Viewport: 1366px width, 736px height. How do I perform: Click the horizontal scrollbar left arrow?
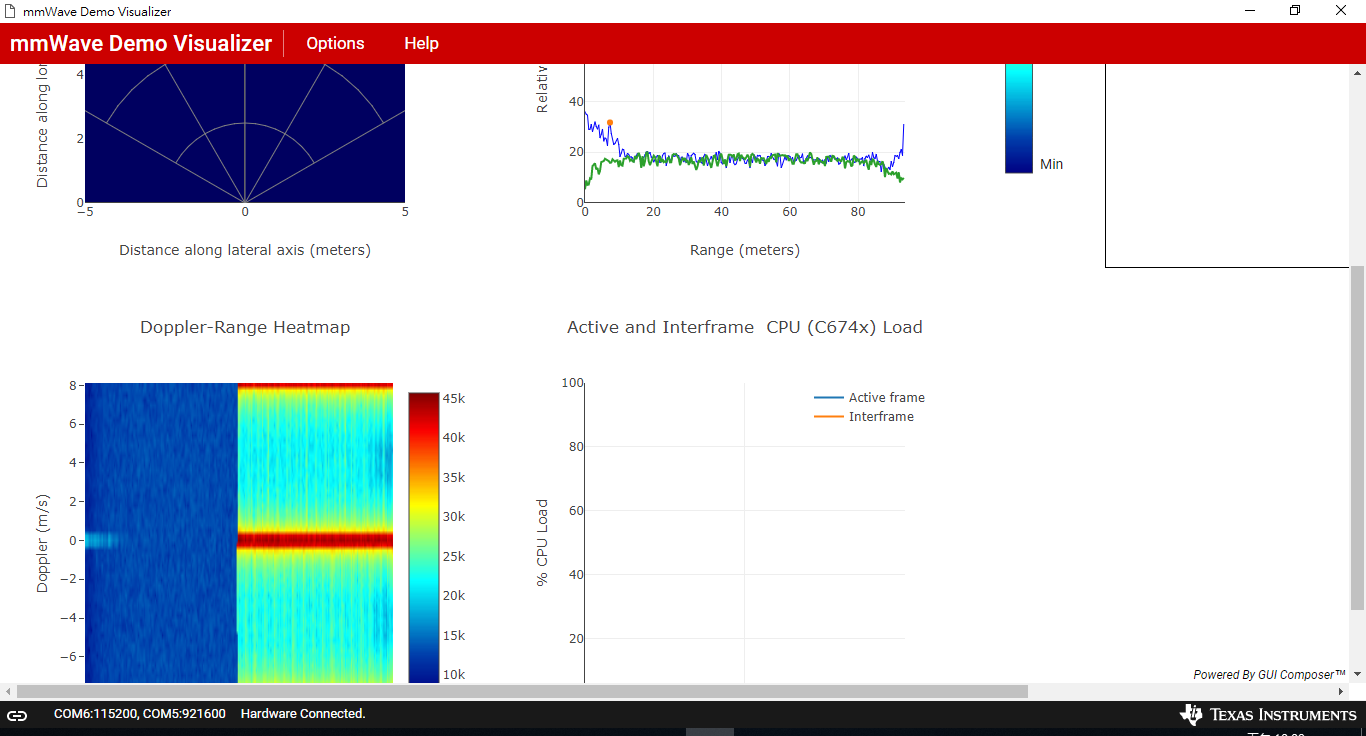click(x=8, y=691)
